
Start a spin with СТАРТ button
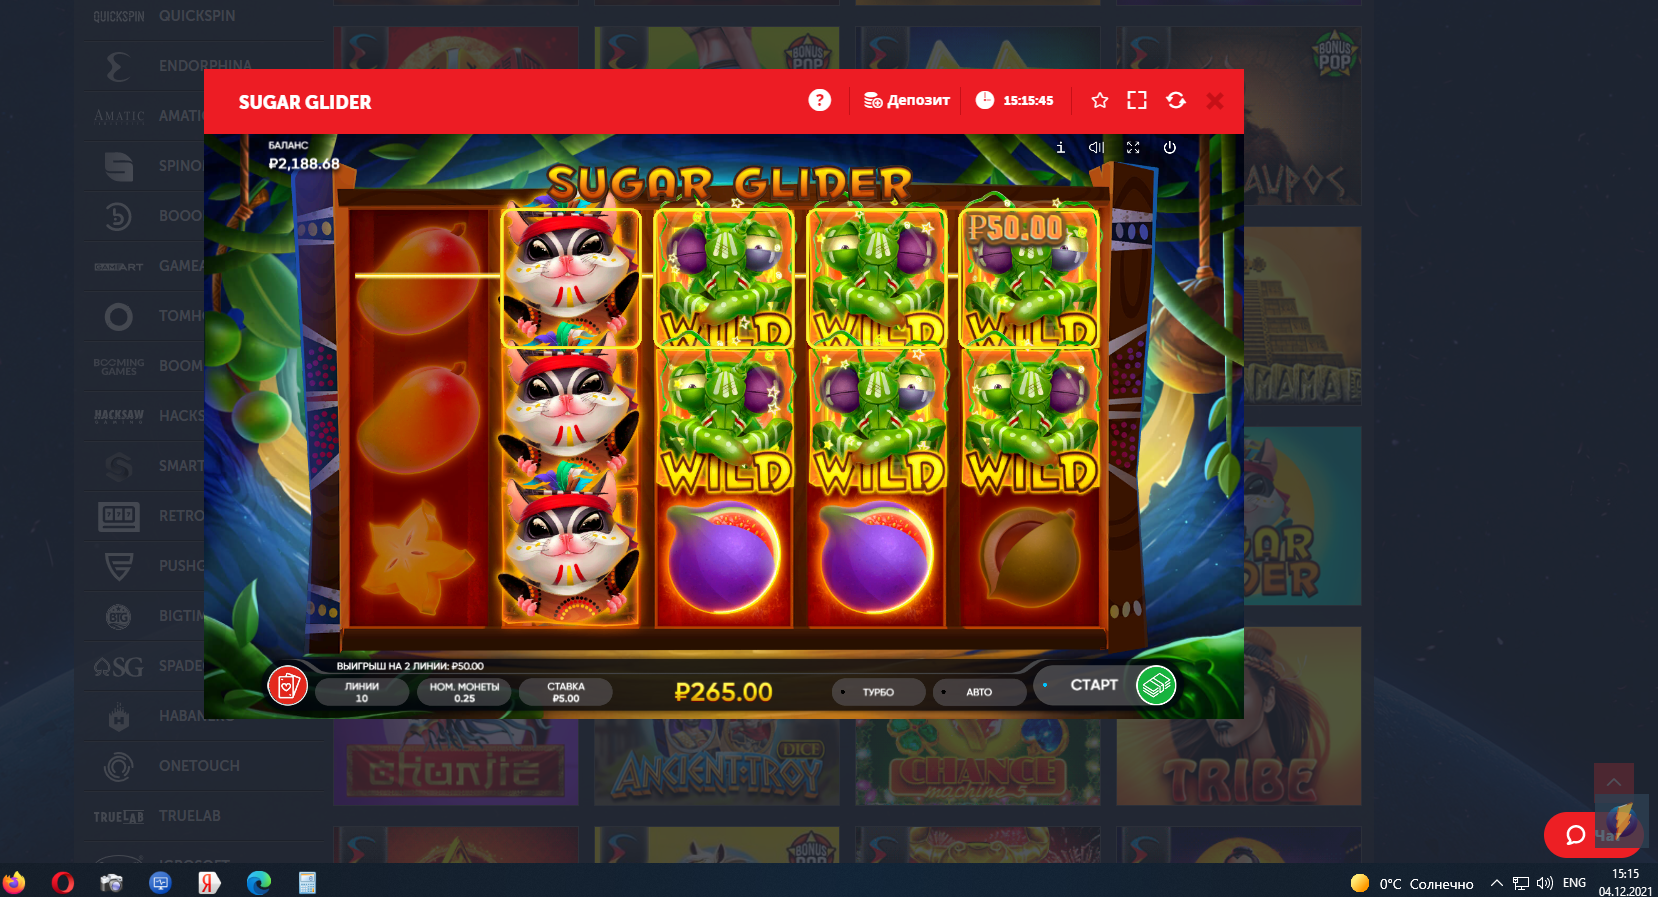[x=1094, y=685]
